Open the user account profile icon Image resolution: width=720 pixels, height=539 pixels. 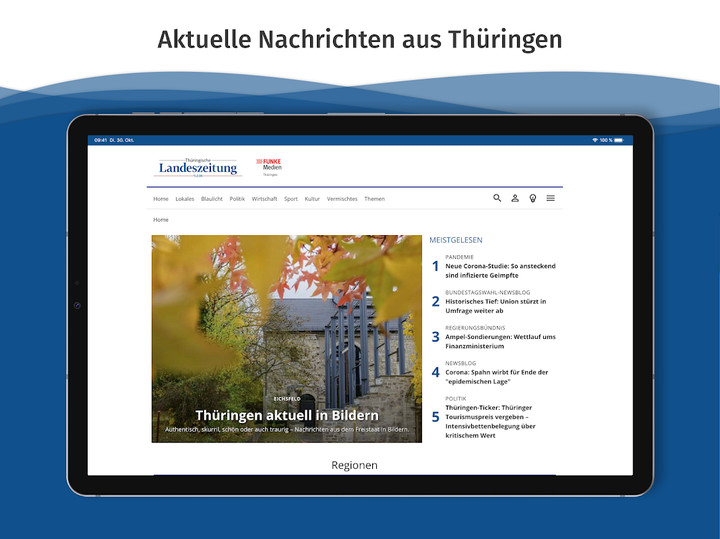[515, 198]
